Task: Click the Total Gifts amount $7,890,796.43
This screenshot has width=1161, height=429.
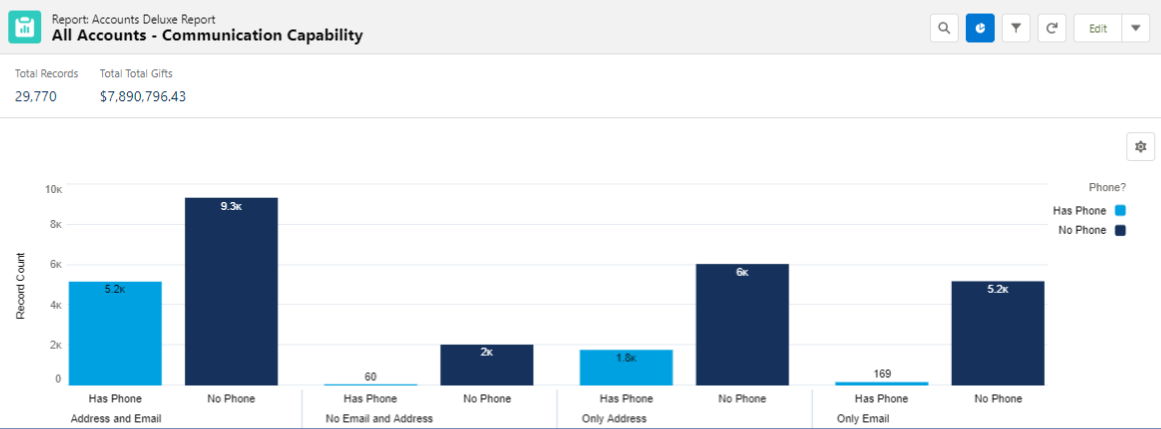Action: click(143, 97)
